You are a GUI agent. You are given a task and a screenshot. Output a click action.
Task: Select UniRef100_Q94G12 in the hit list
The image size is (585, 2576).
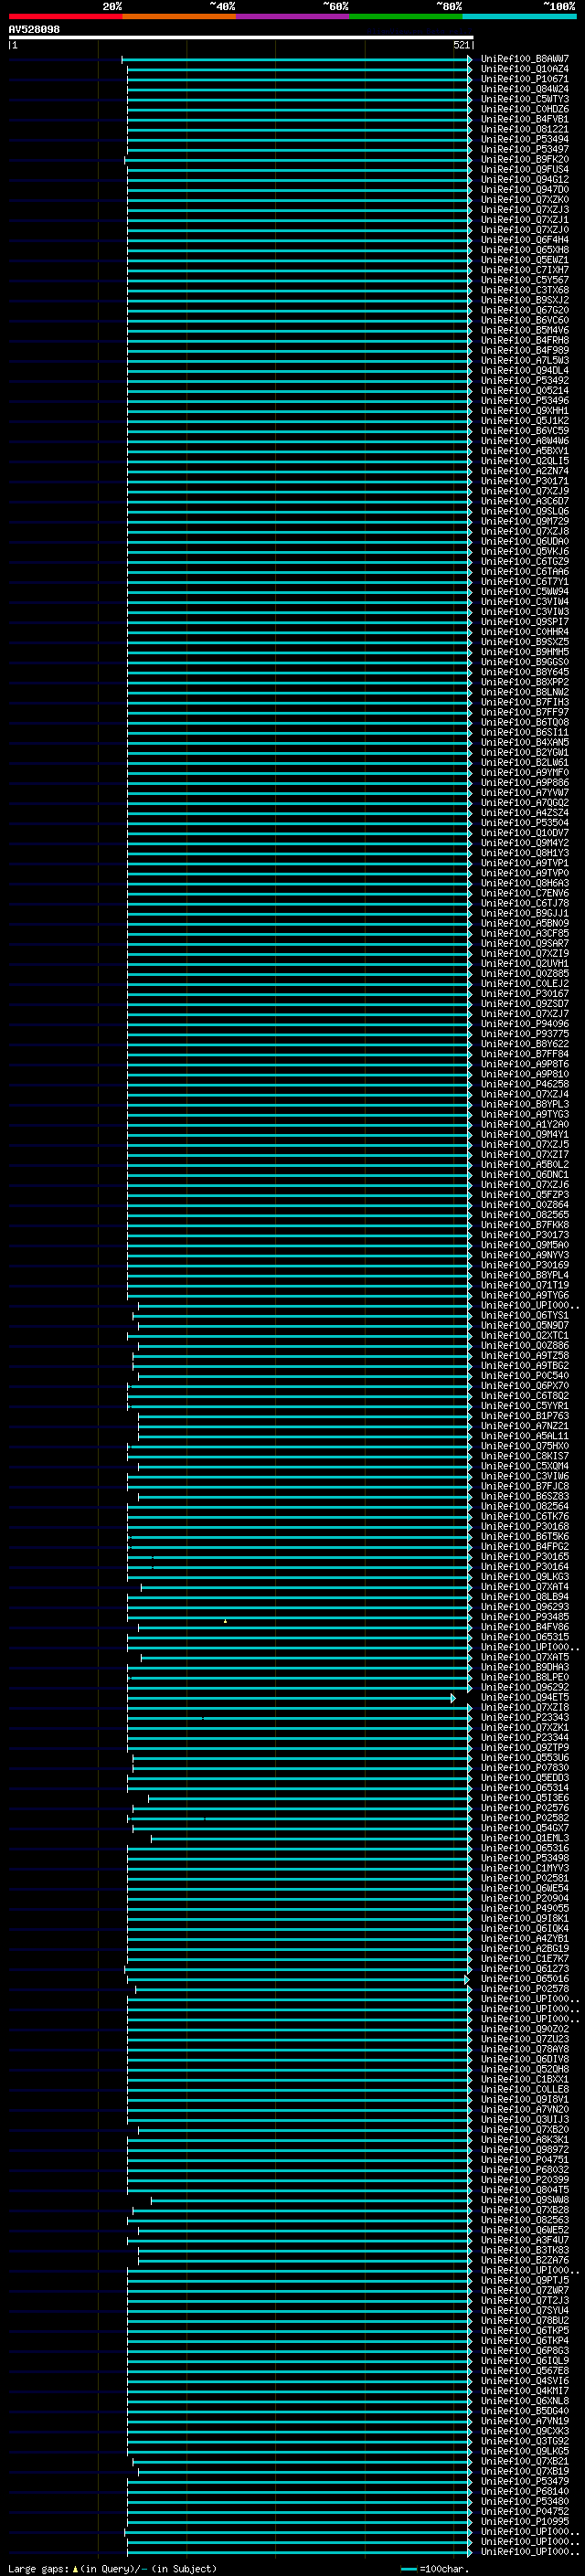524,179
